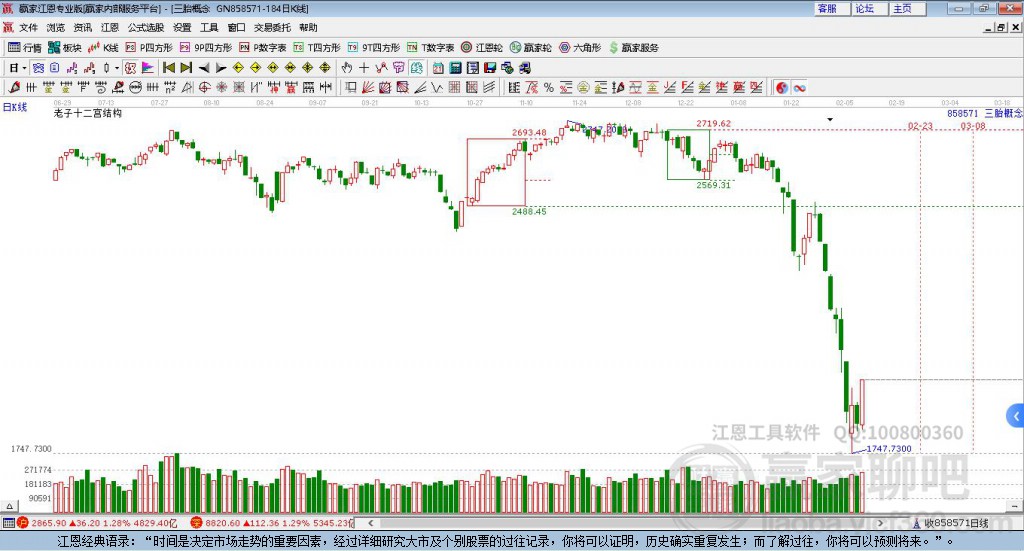Select the hand pan tool

(x=347, y=68)
